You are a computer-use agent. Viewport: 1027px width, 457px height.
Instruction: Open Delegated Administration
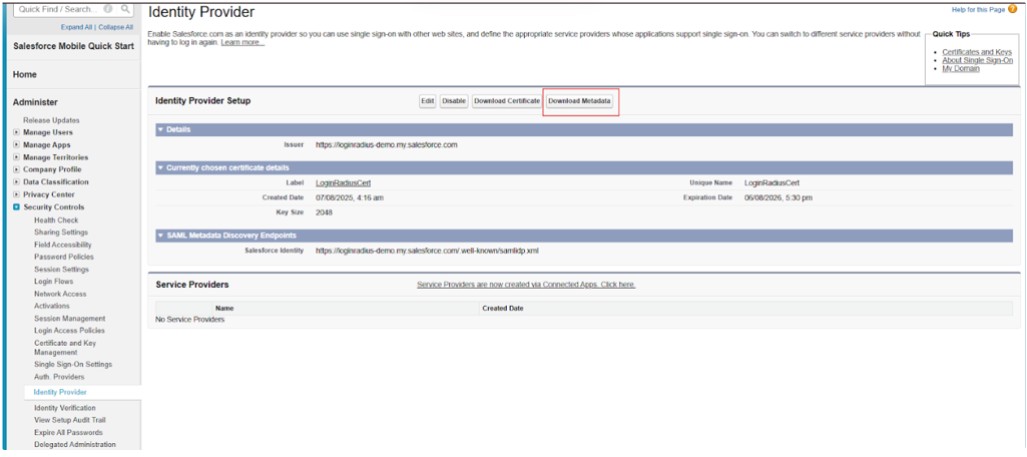75,445
